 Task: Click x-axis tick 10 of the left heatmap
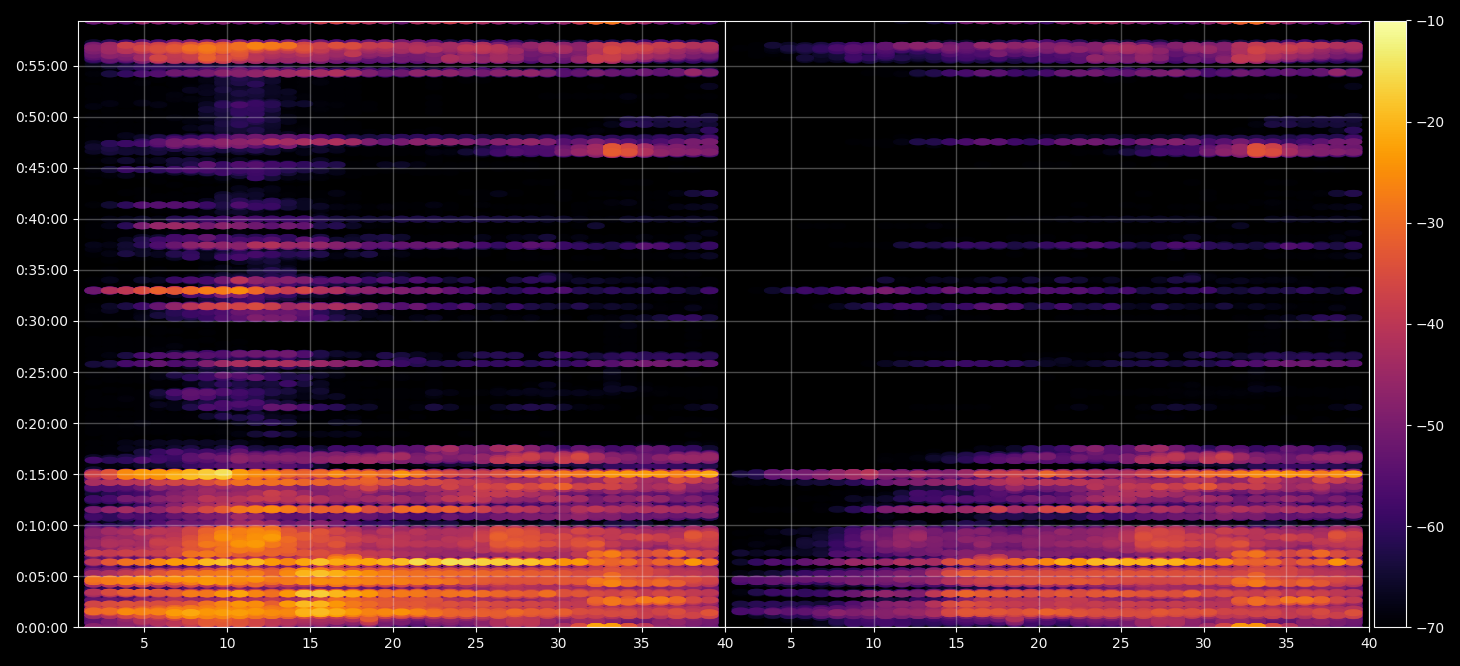tap(227, 643)
